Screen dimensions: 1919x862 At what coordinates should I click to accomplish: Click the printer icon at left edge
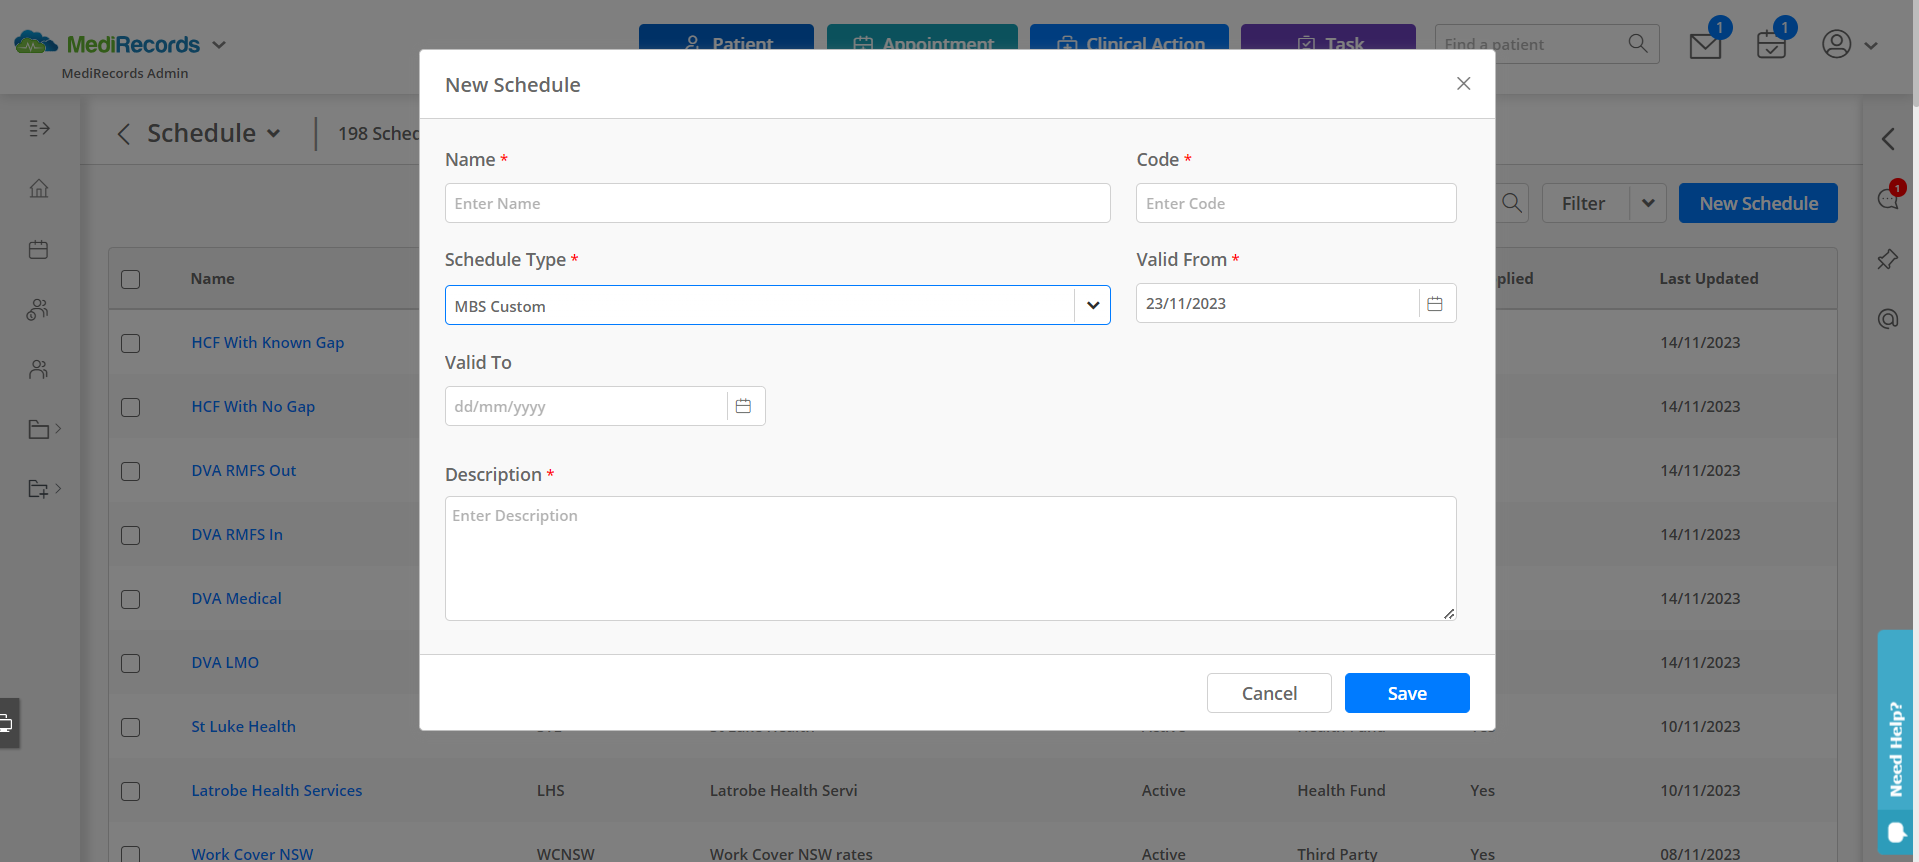click(x=7, y=723)
